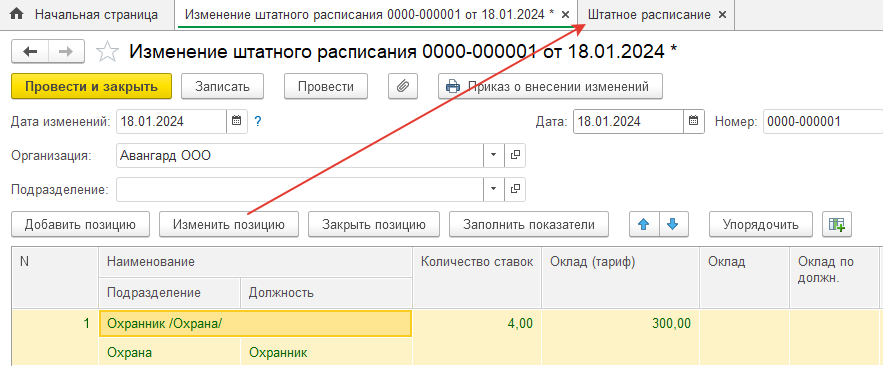Close the Изменение штатного расписания tab
The width and height of the screenshot is (883, 366).
pyautogui.click(x=566, y=15)
